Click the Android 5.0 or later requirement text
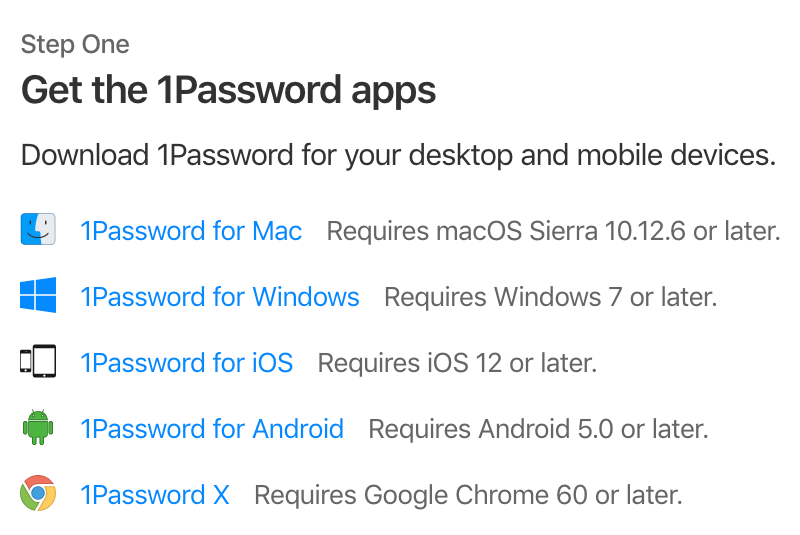 coord(538,428)
